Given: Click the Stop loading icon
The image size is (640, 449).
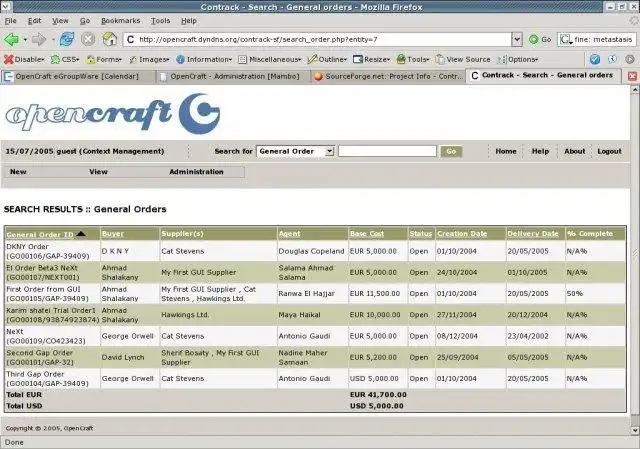Looking at the screenshot, I should 88,40.
